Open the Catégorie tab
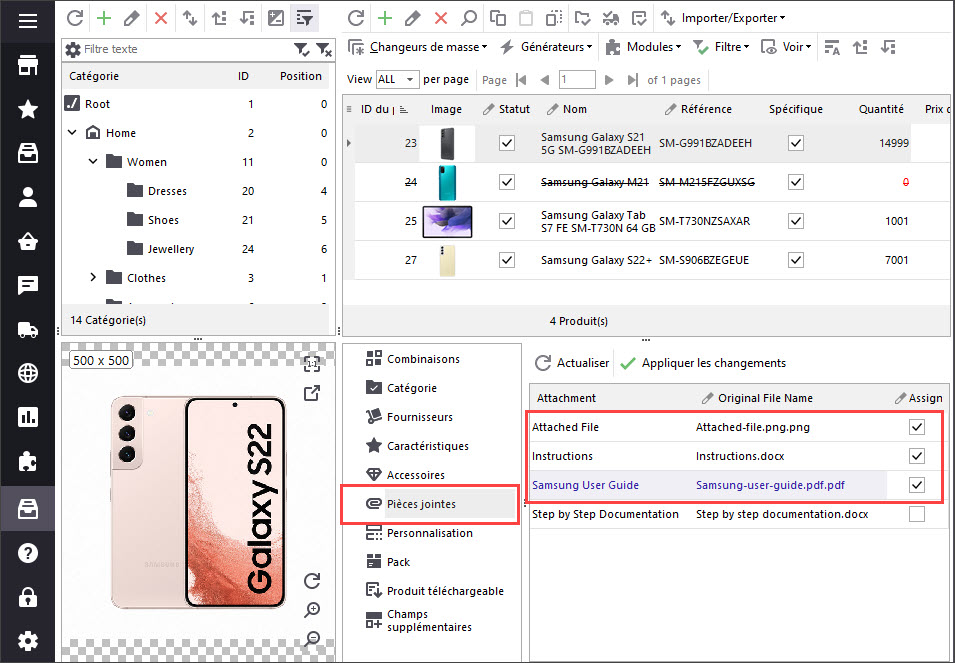Image resolution: width=955 pixels, height=663 pixels. pos(401,388)
